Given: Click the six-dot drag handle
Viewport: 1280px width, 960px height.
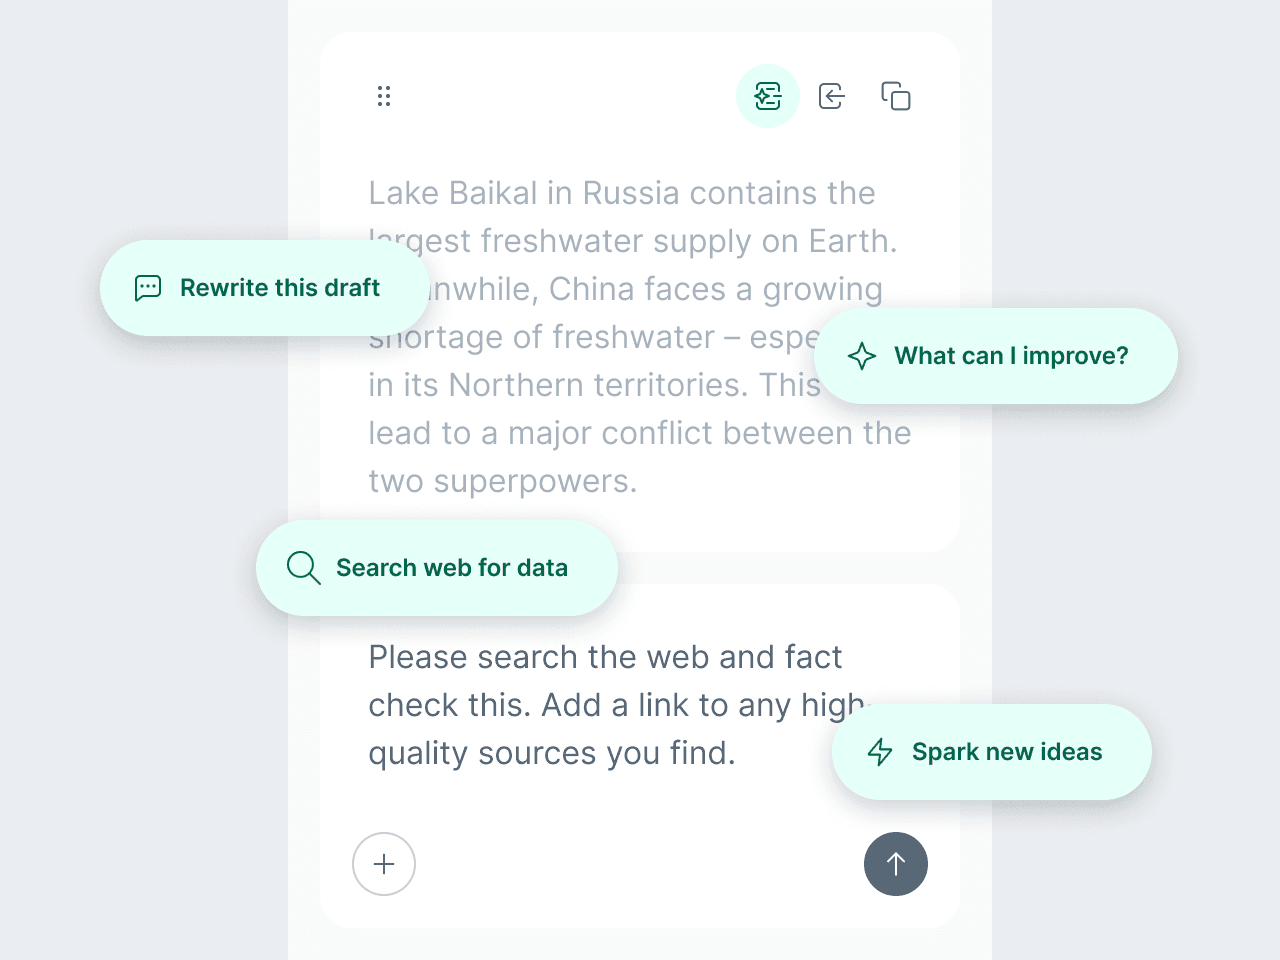Looking at the screenshot, I should (x=384, y=96).
